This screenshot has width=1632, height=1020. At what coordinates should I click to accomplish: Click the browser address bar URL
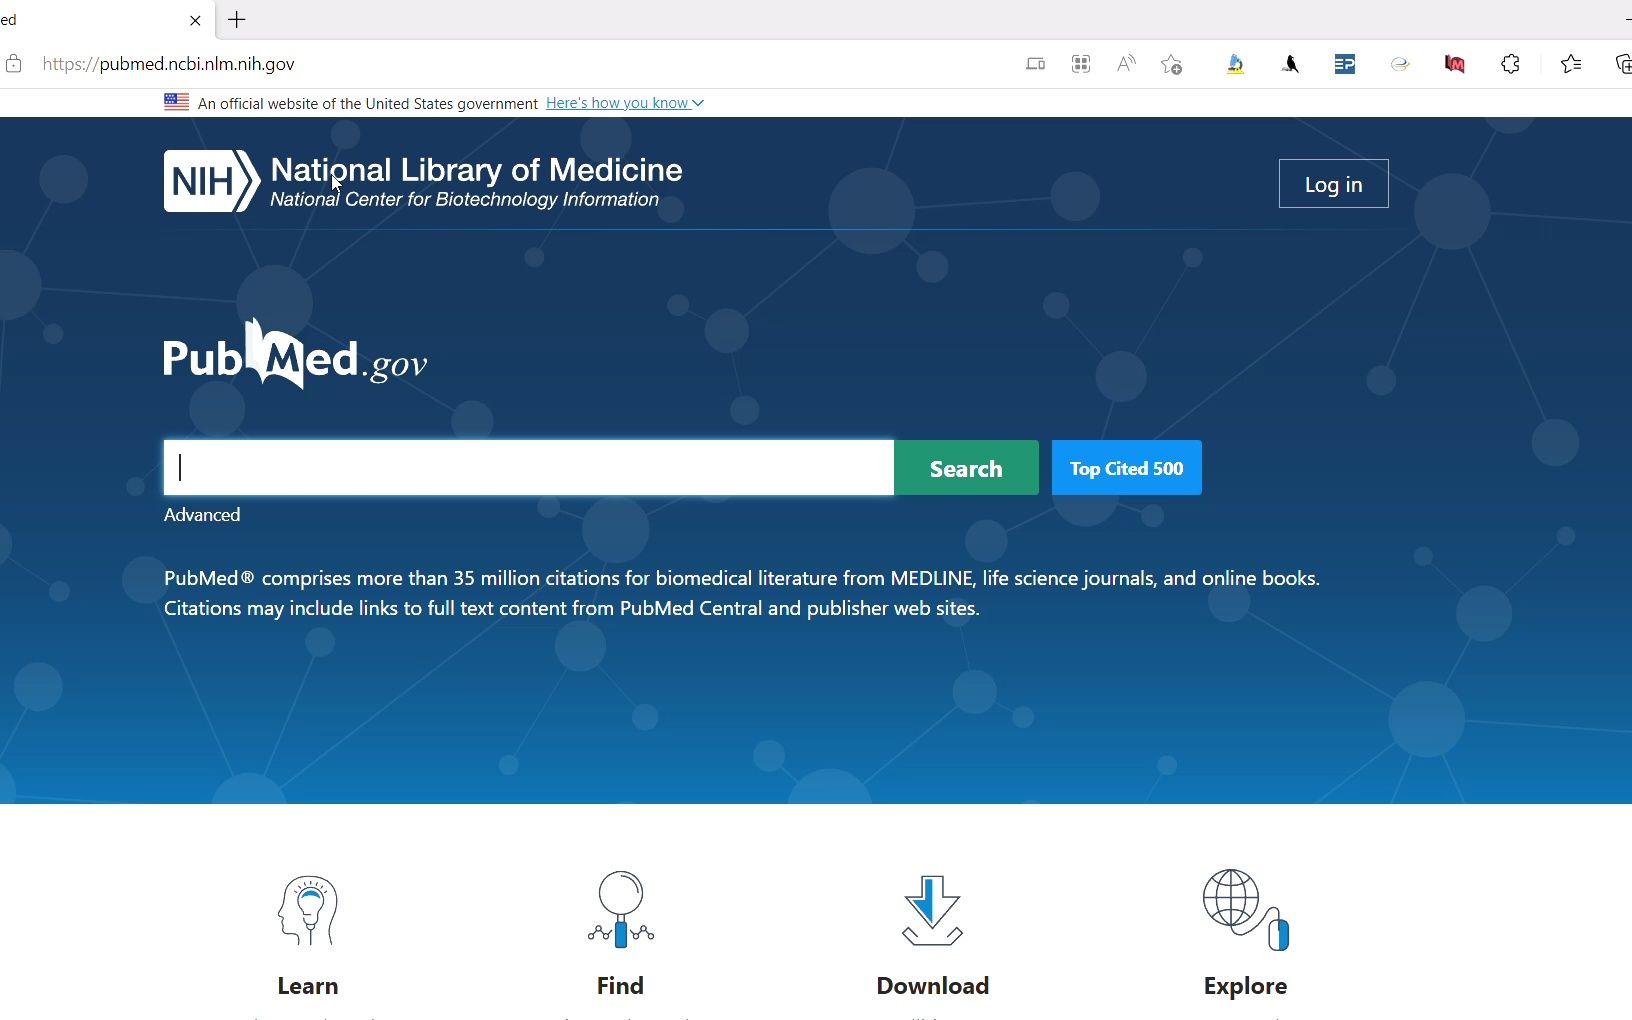[x=168, y=64]
